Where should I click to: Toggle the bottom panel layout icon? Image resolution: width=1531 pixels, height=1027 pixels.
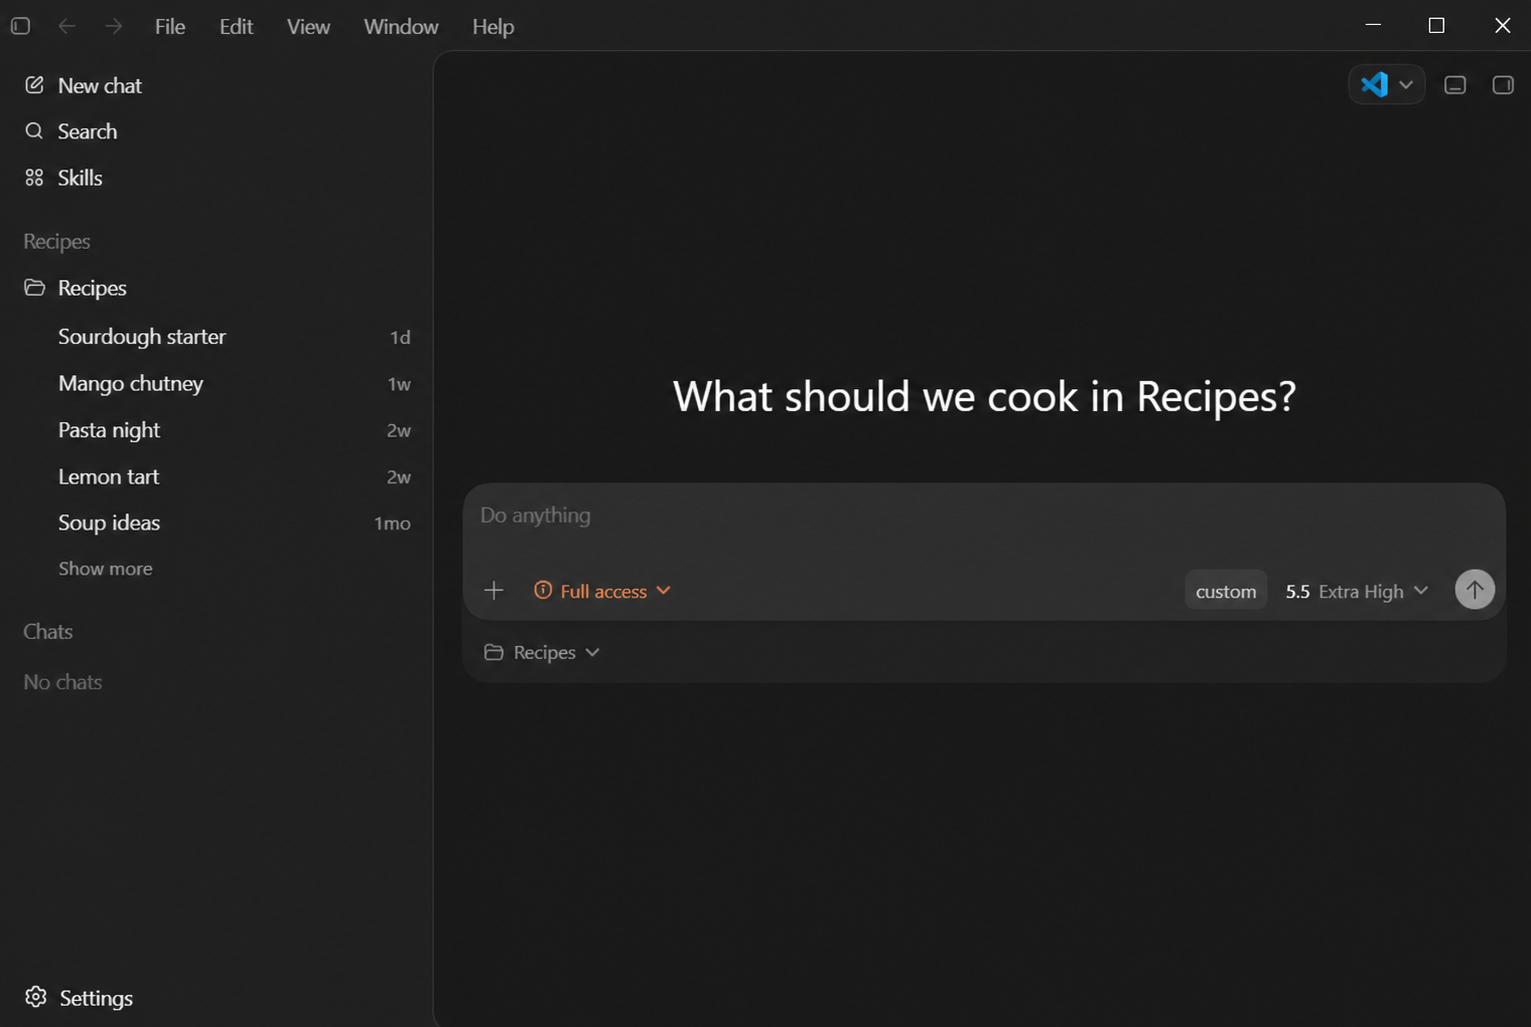click(x=1455, y=85)
